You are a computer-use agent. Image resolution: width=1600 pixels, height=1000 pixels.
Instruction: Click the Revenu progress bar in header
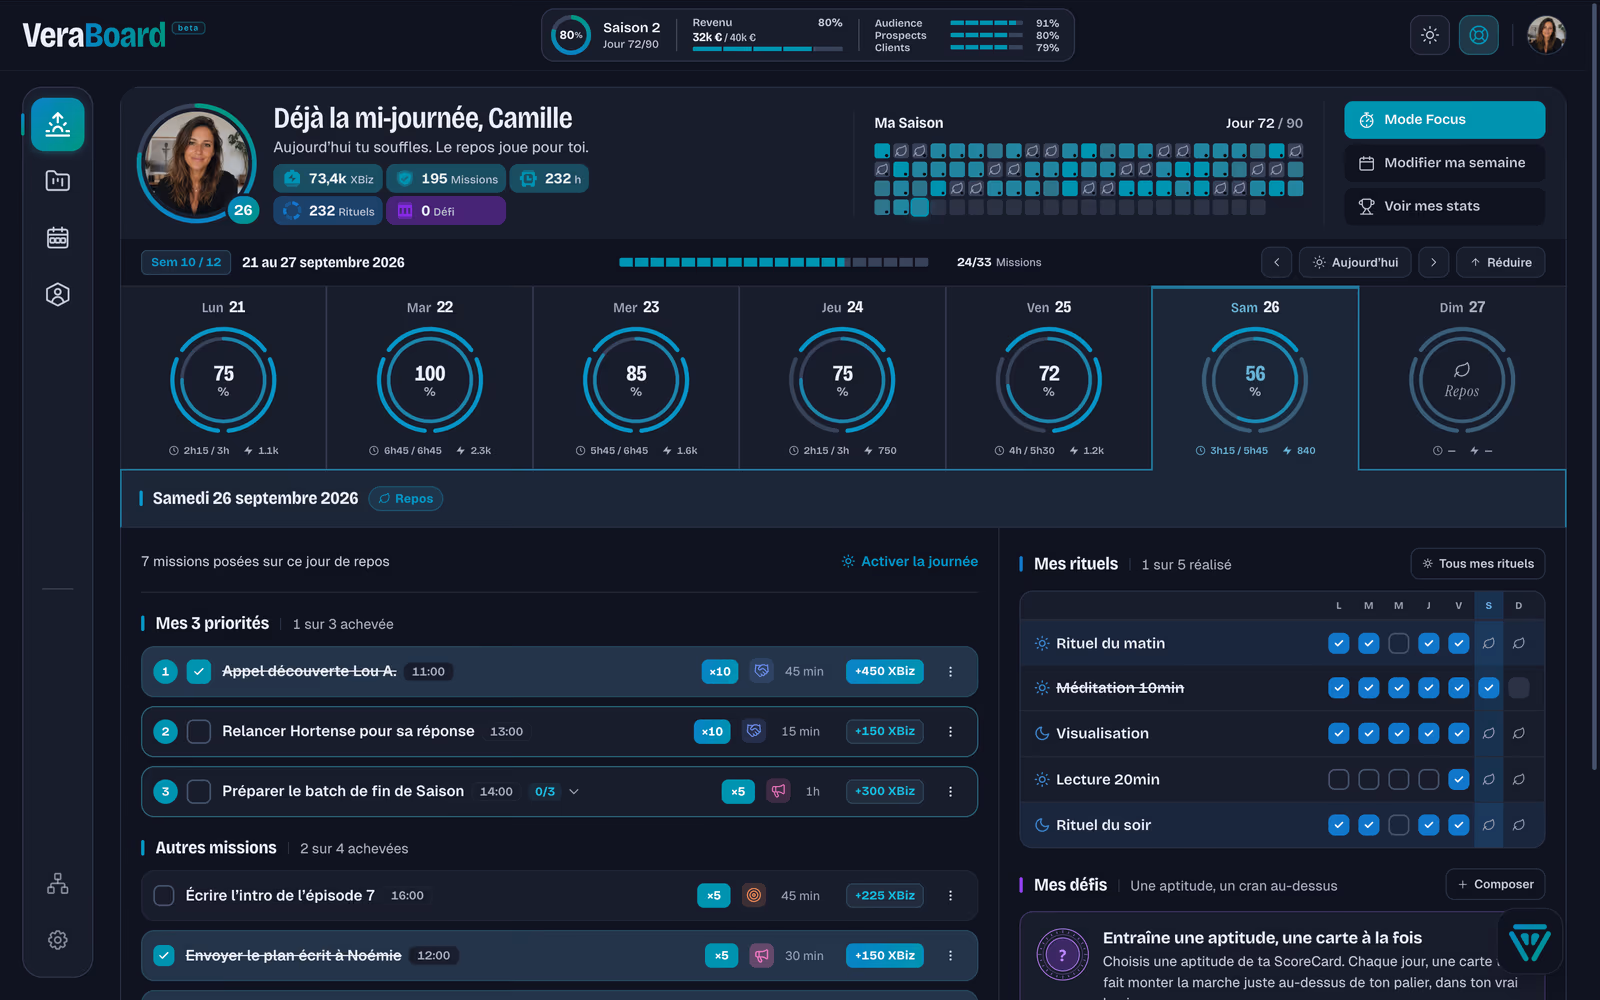[767, 49]
